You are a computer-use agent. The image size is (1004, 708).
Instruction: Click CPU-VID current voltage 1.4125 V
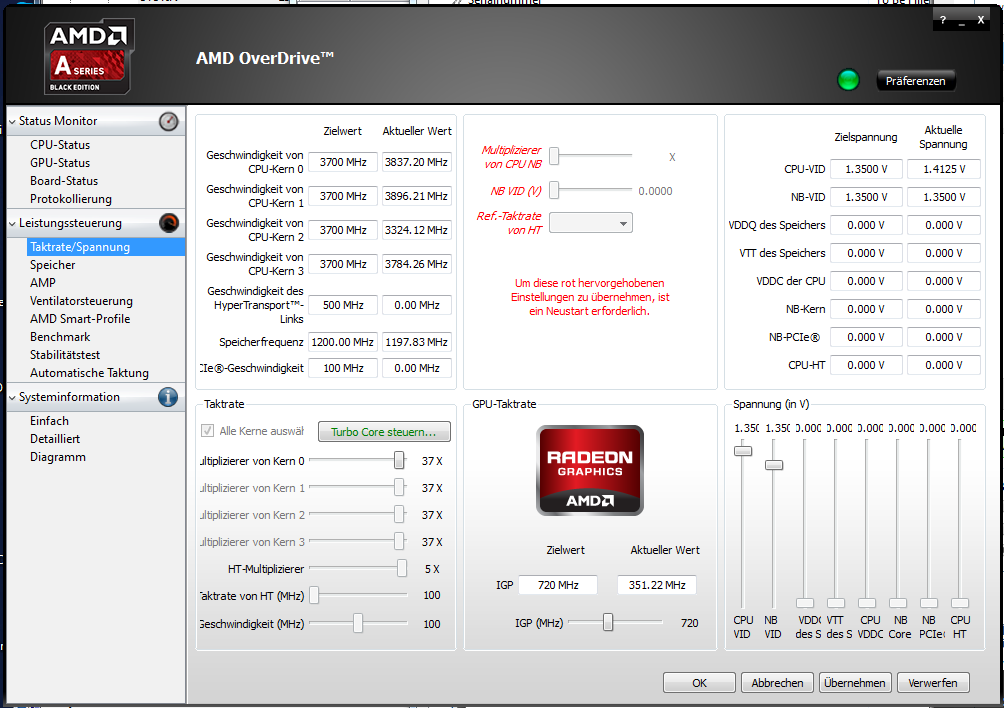[944, 169]
